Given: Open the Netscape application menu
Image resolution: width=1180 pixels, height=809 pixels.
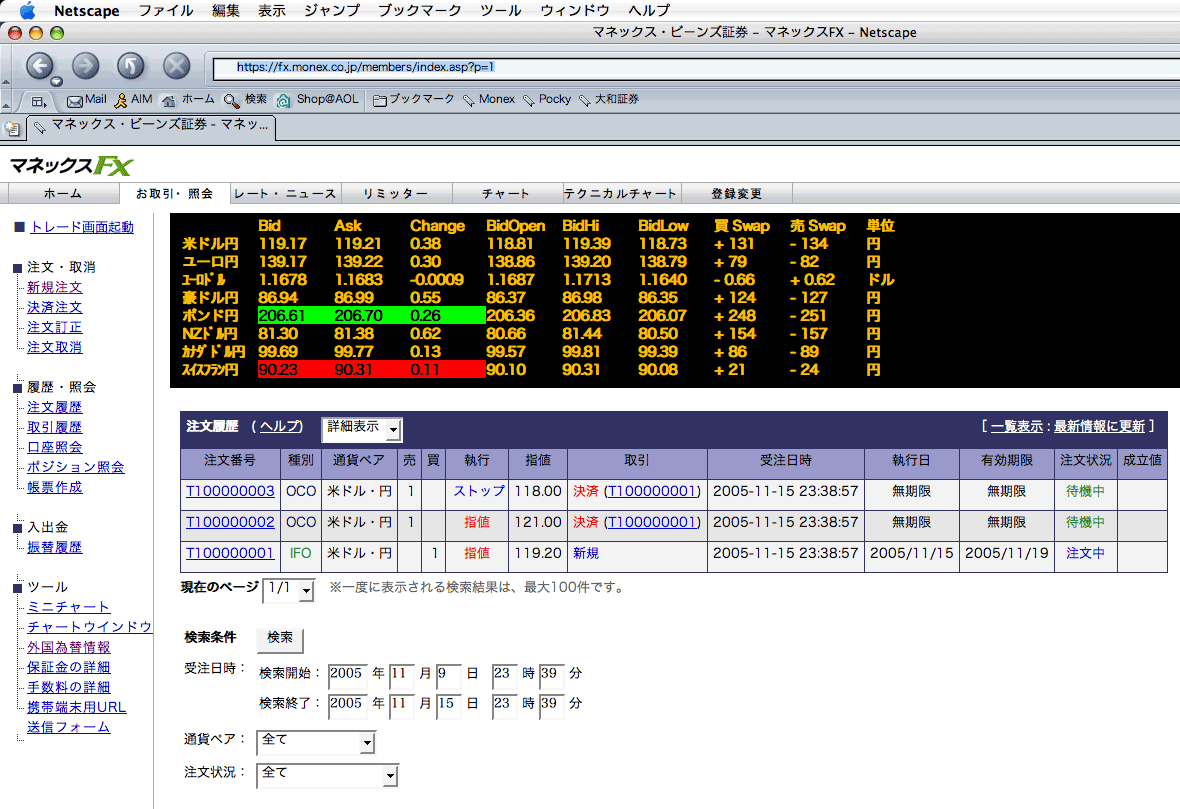Looking at the screenshot, I should point(87,11).
